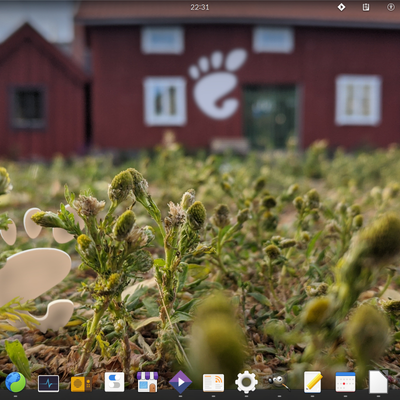Click the running indicator under Settings gear
Image resolution: width=400 pixels, height=400 pixels.
246,396
